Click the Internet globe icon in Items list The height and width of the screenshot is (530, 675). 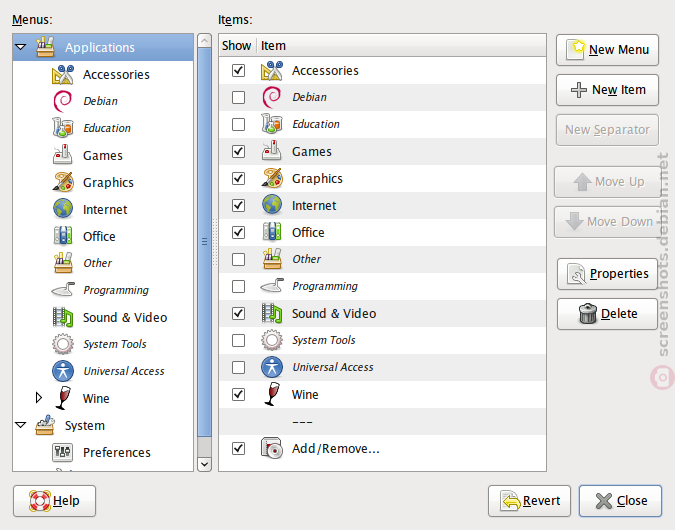pyautogui.click(x=272, y=205)
